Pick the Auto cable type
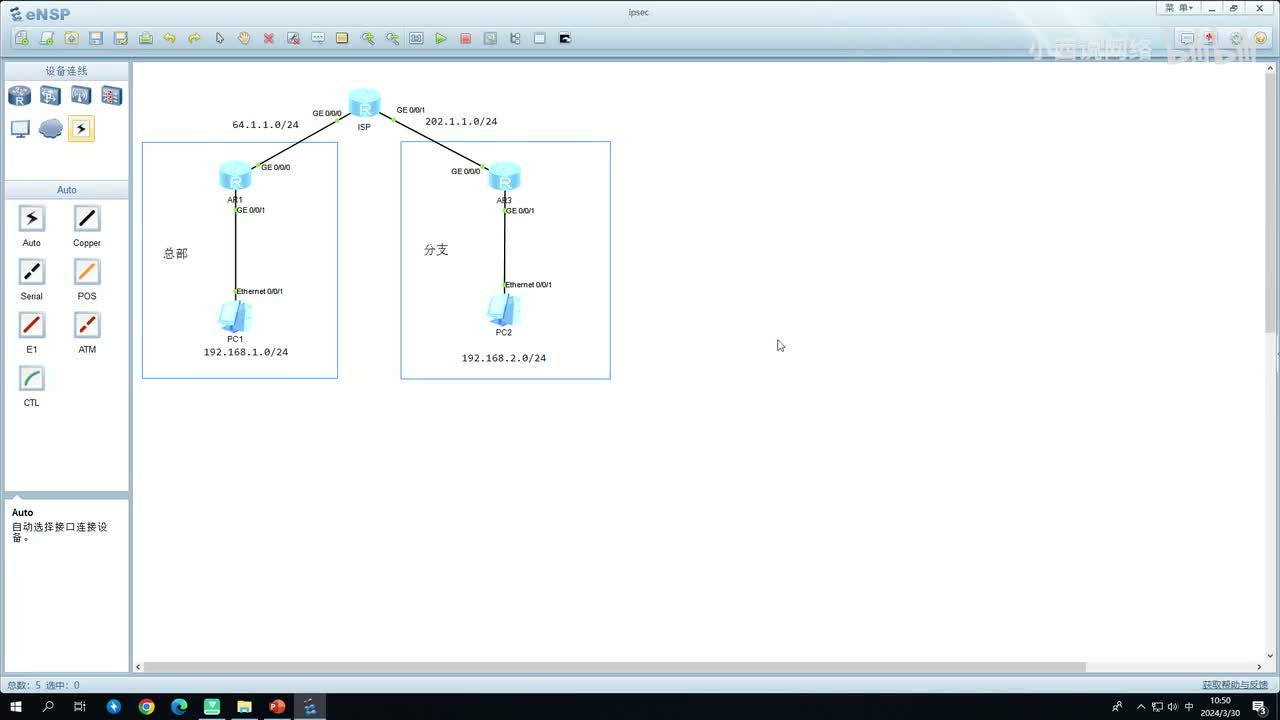 [32, 219]
